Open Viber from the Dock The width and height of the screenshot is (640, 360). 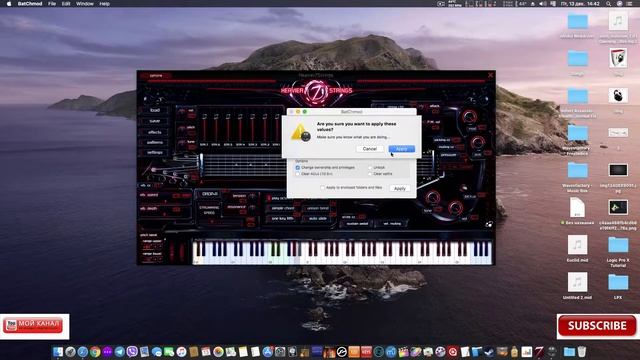pos(132,351)
